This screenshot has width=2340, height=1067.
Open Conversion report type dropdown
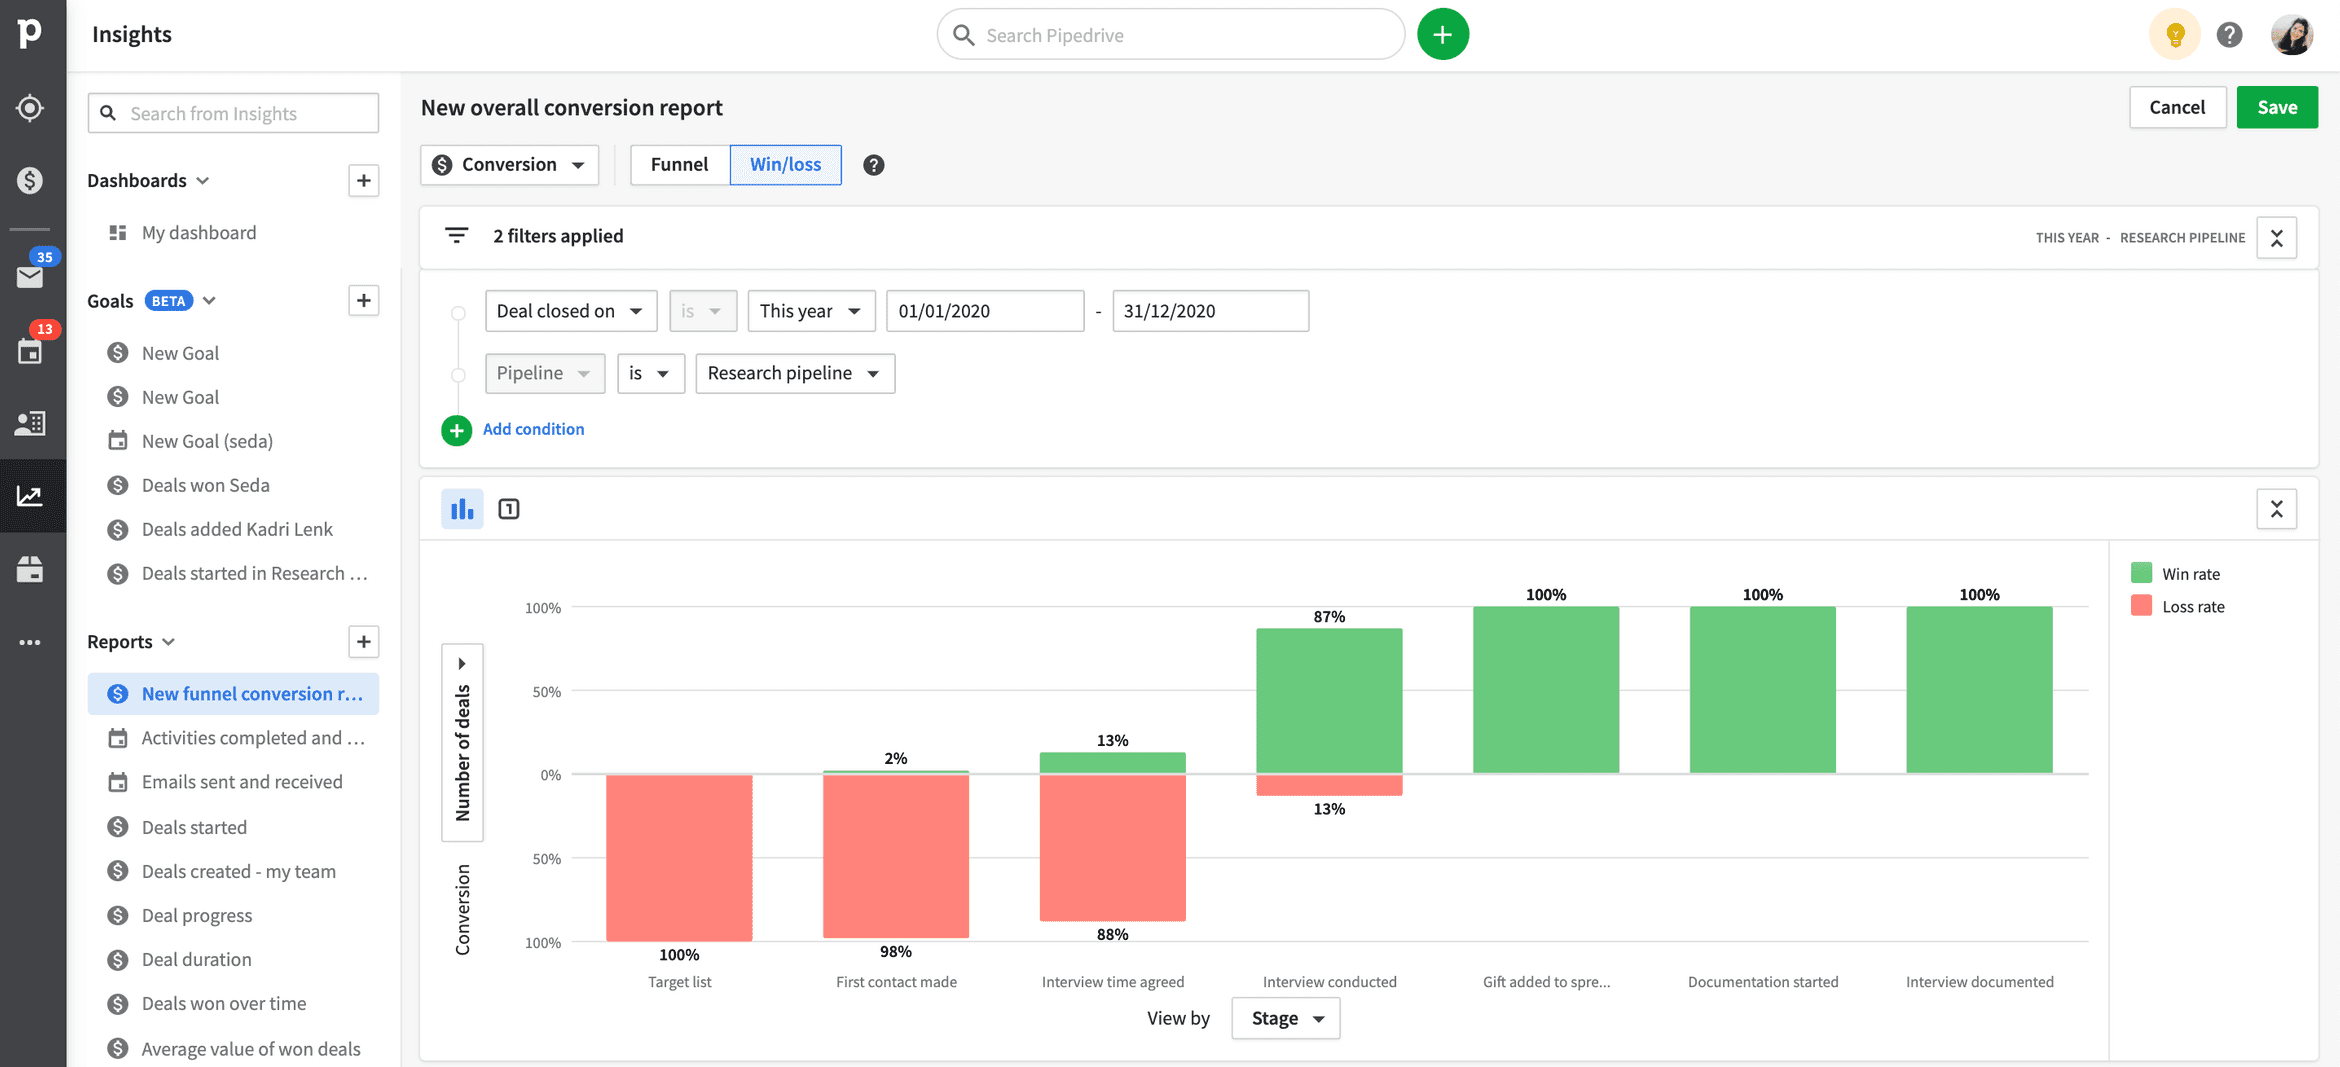[509, 165]
